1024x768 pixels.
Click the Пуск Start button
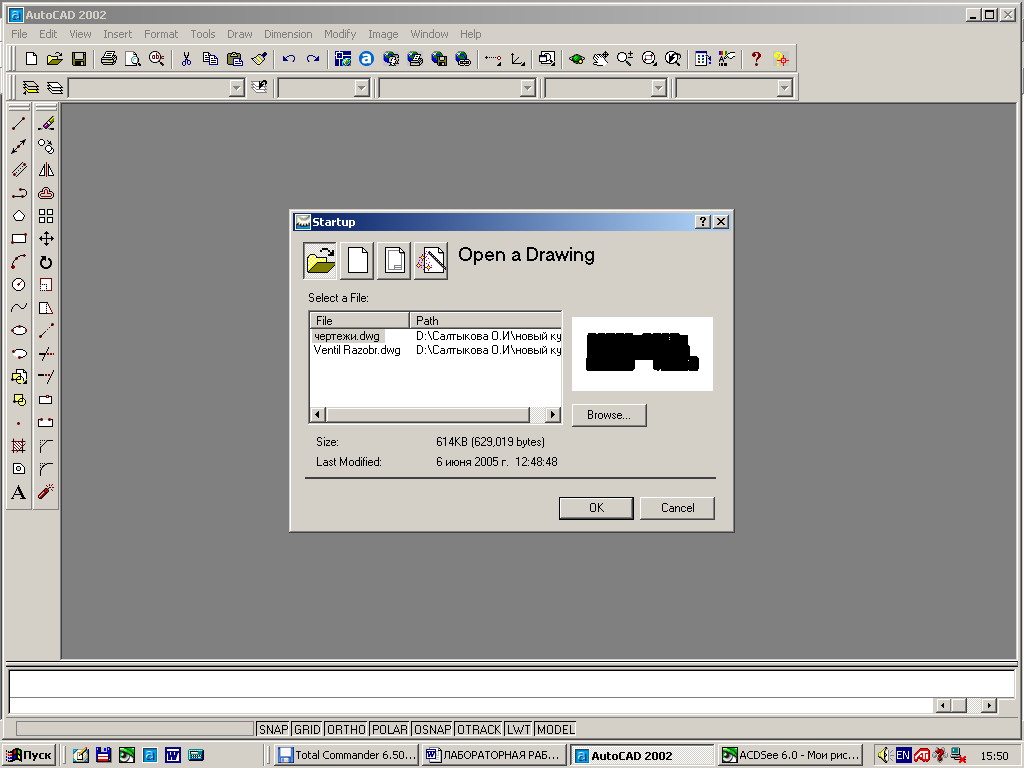pos(29,756)
